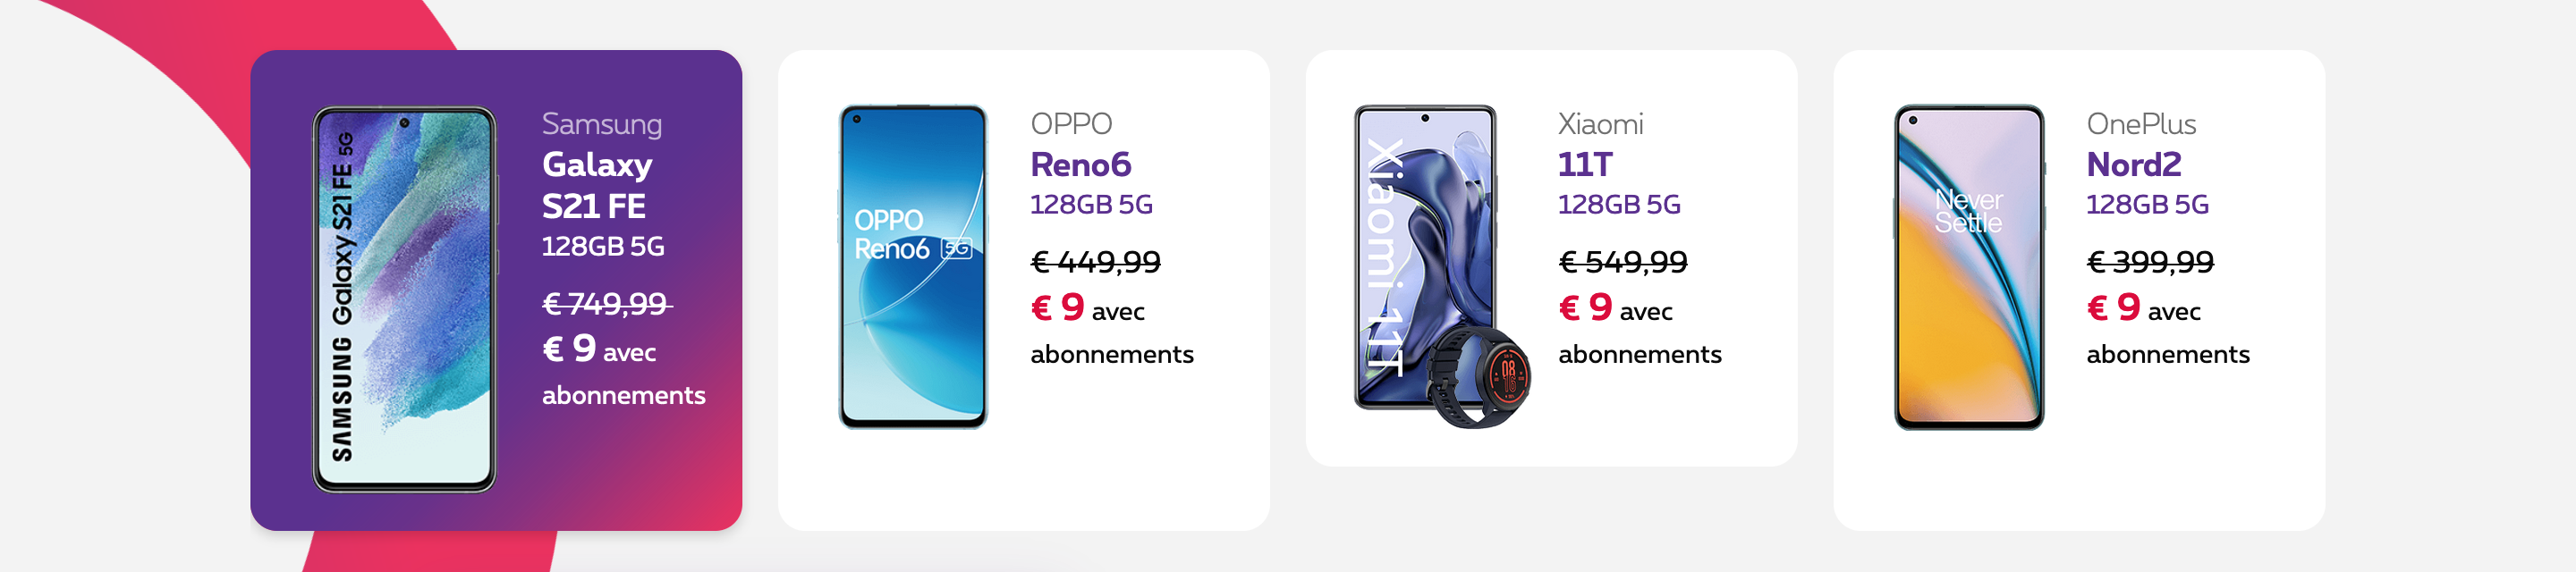This screenshot has width=2576, height=572.
Task: Open the OnePlus Nord2 phone image
Action: tap(1969, 267)
